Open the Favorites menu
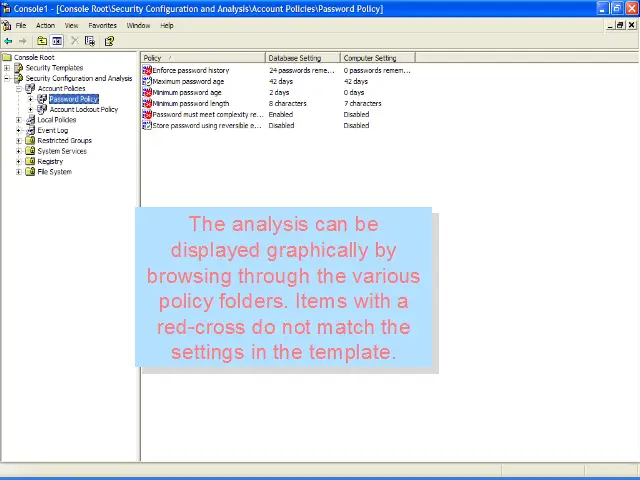 point(102,25)
